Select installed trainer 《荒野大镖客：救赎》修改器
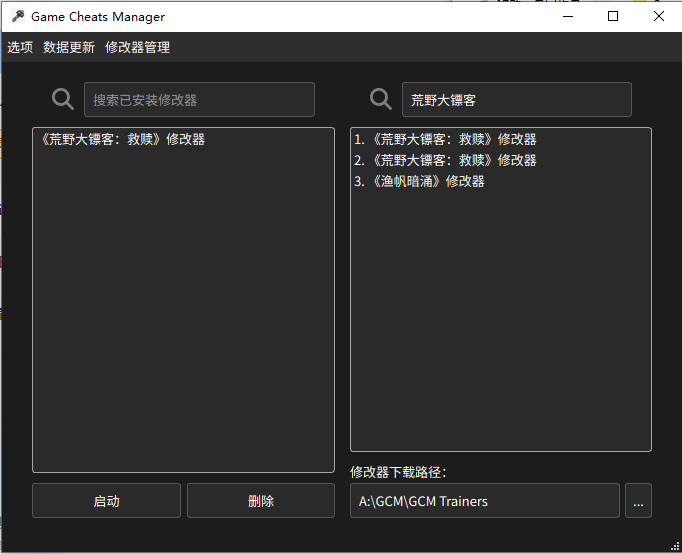Viewport: 682px width, 554px height. point(183,139)
